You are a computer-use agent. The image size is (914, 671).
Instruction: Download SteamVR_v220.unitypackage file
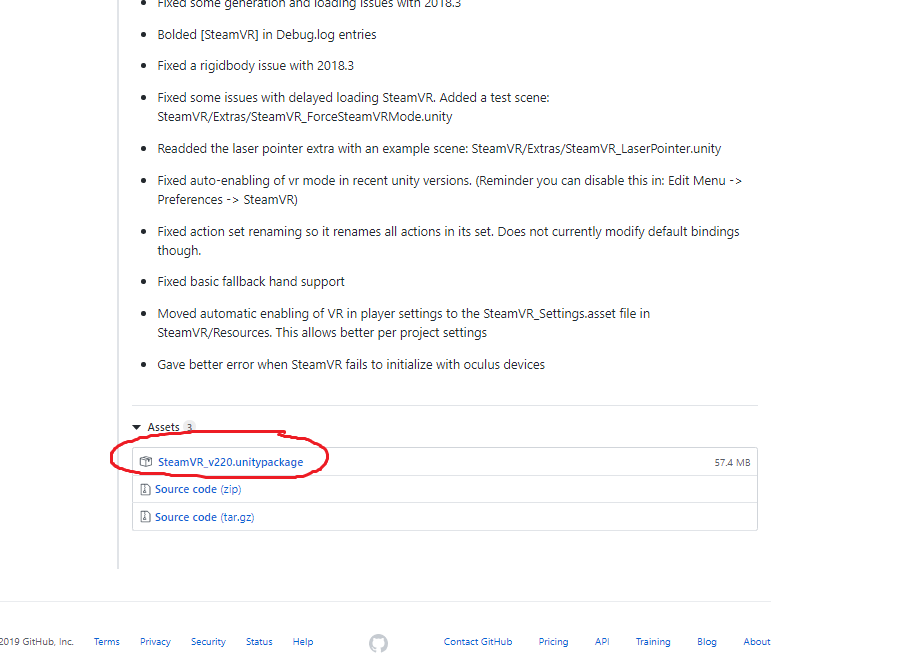click(x=230, y=462)
